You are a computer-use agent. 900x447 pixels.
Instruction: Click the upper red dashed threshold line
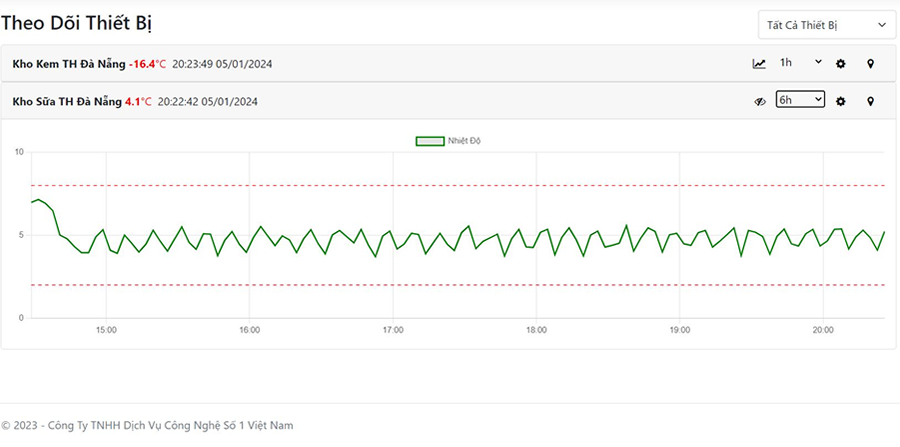[x=457, y=185]
